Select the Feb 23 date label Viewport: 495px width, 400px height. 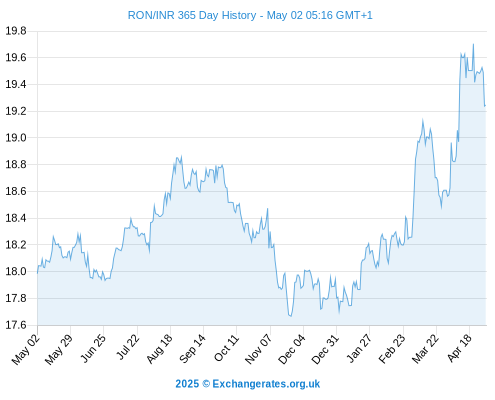click(x=392, y=349)
